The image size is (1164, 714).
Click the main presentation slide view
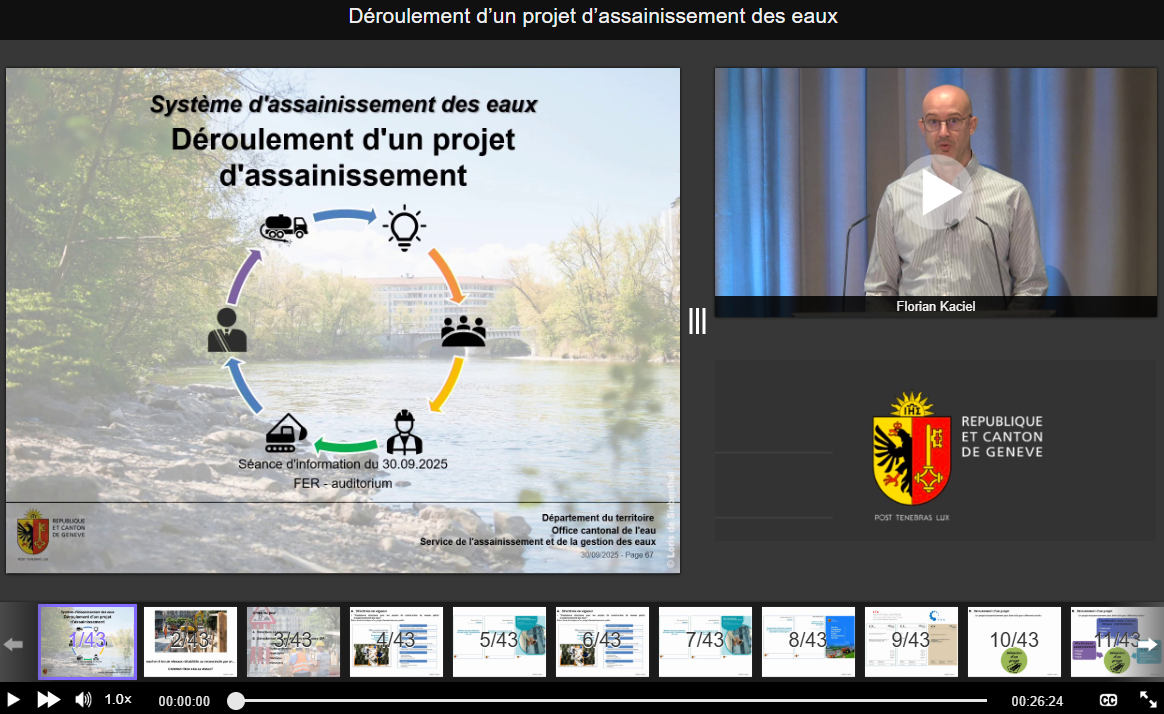(x=343, y=320)
